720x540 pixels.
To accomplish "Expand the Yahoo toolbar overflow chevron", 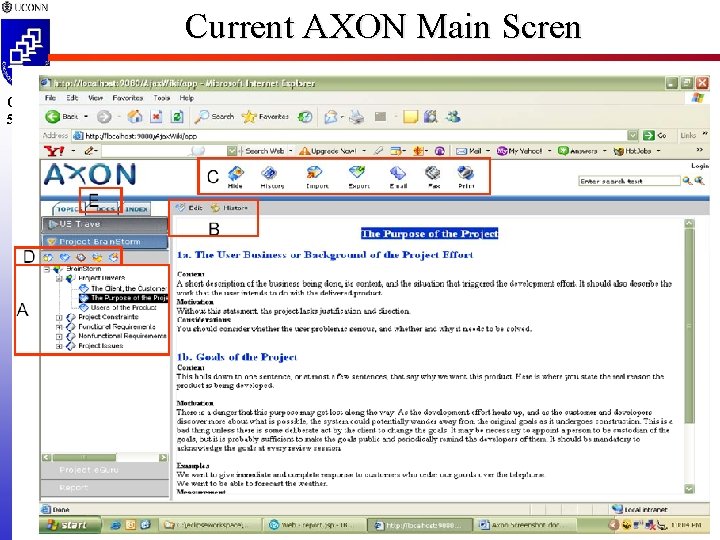I will (699, 150).
